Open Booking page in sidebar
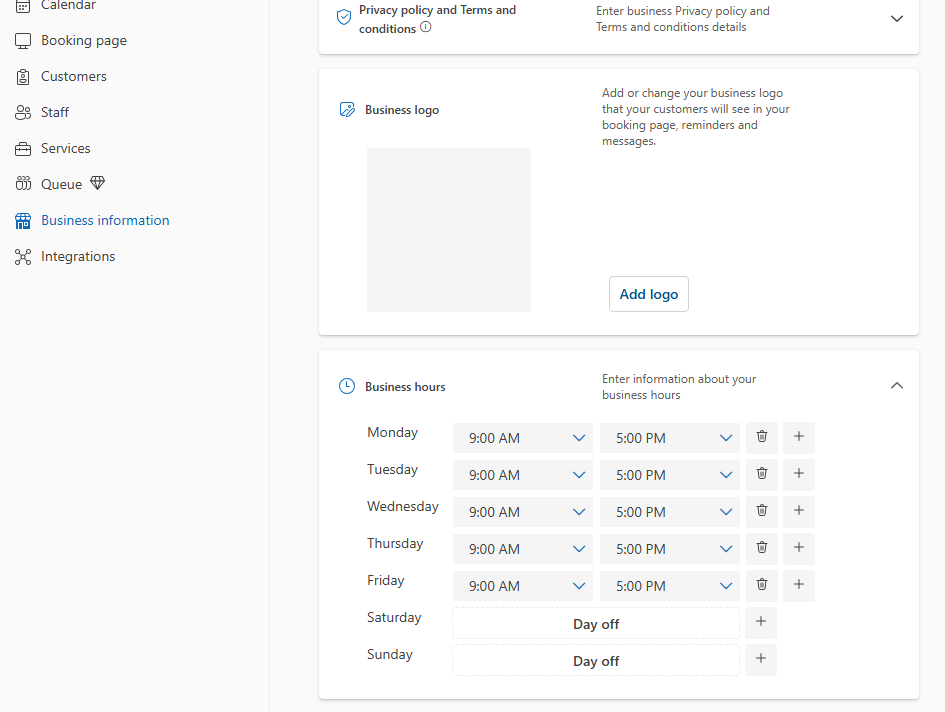This screenshot has width=945, height=712. [x=84, y=40]
